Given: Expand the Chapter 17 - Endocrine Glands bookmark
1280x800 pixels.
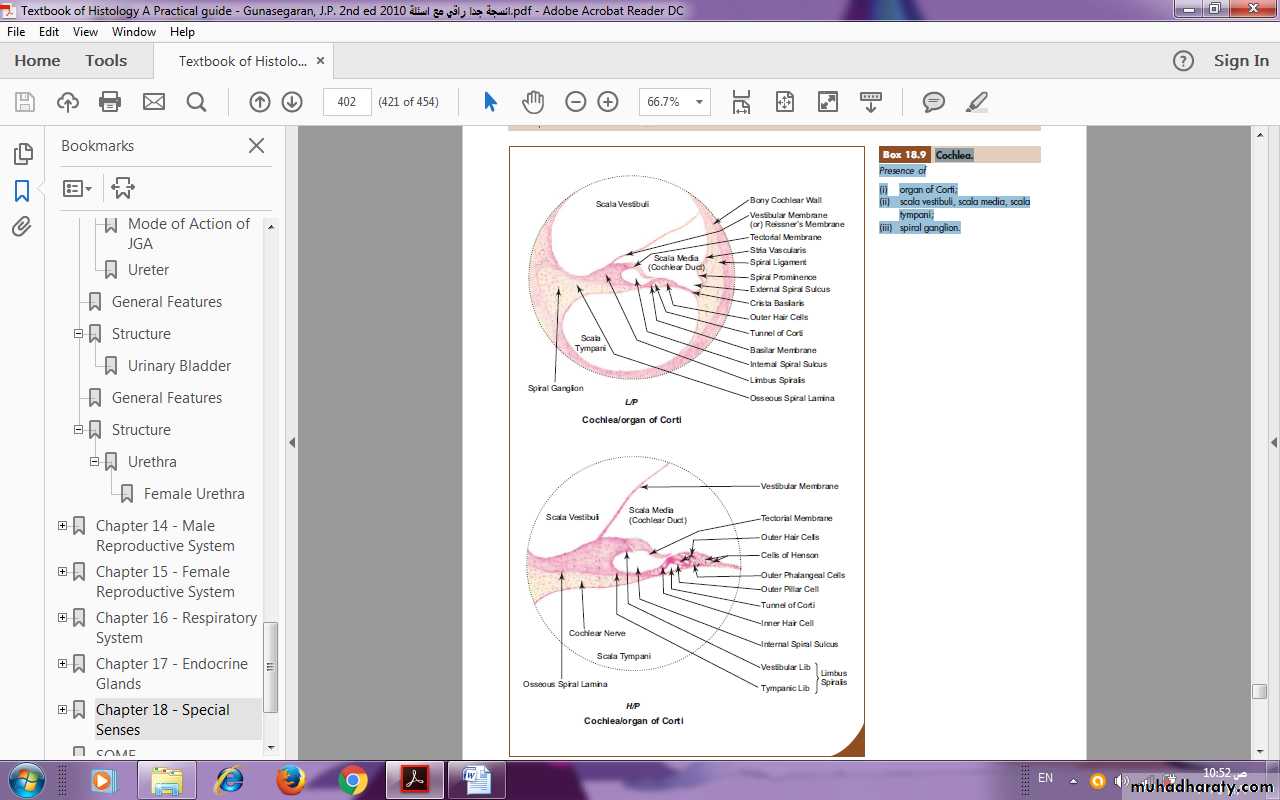Looking at the screenshot, I should coord(62,664).
